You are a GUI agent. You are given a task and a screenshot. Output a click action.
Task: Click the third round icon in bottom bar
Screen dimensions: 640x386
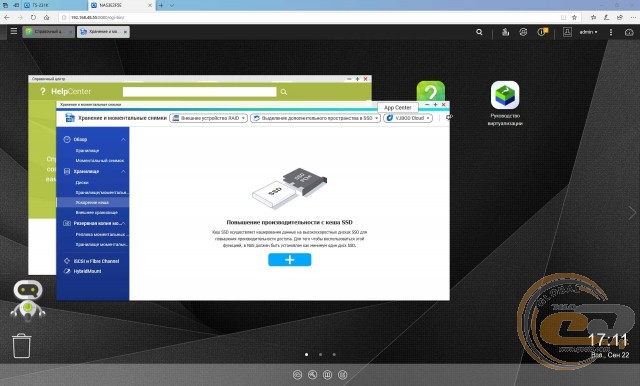pyautogui.click(x=327, y=375)
